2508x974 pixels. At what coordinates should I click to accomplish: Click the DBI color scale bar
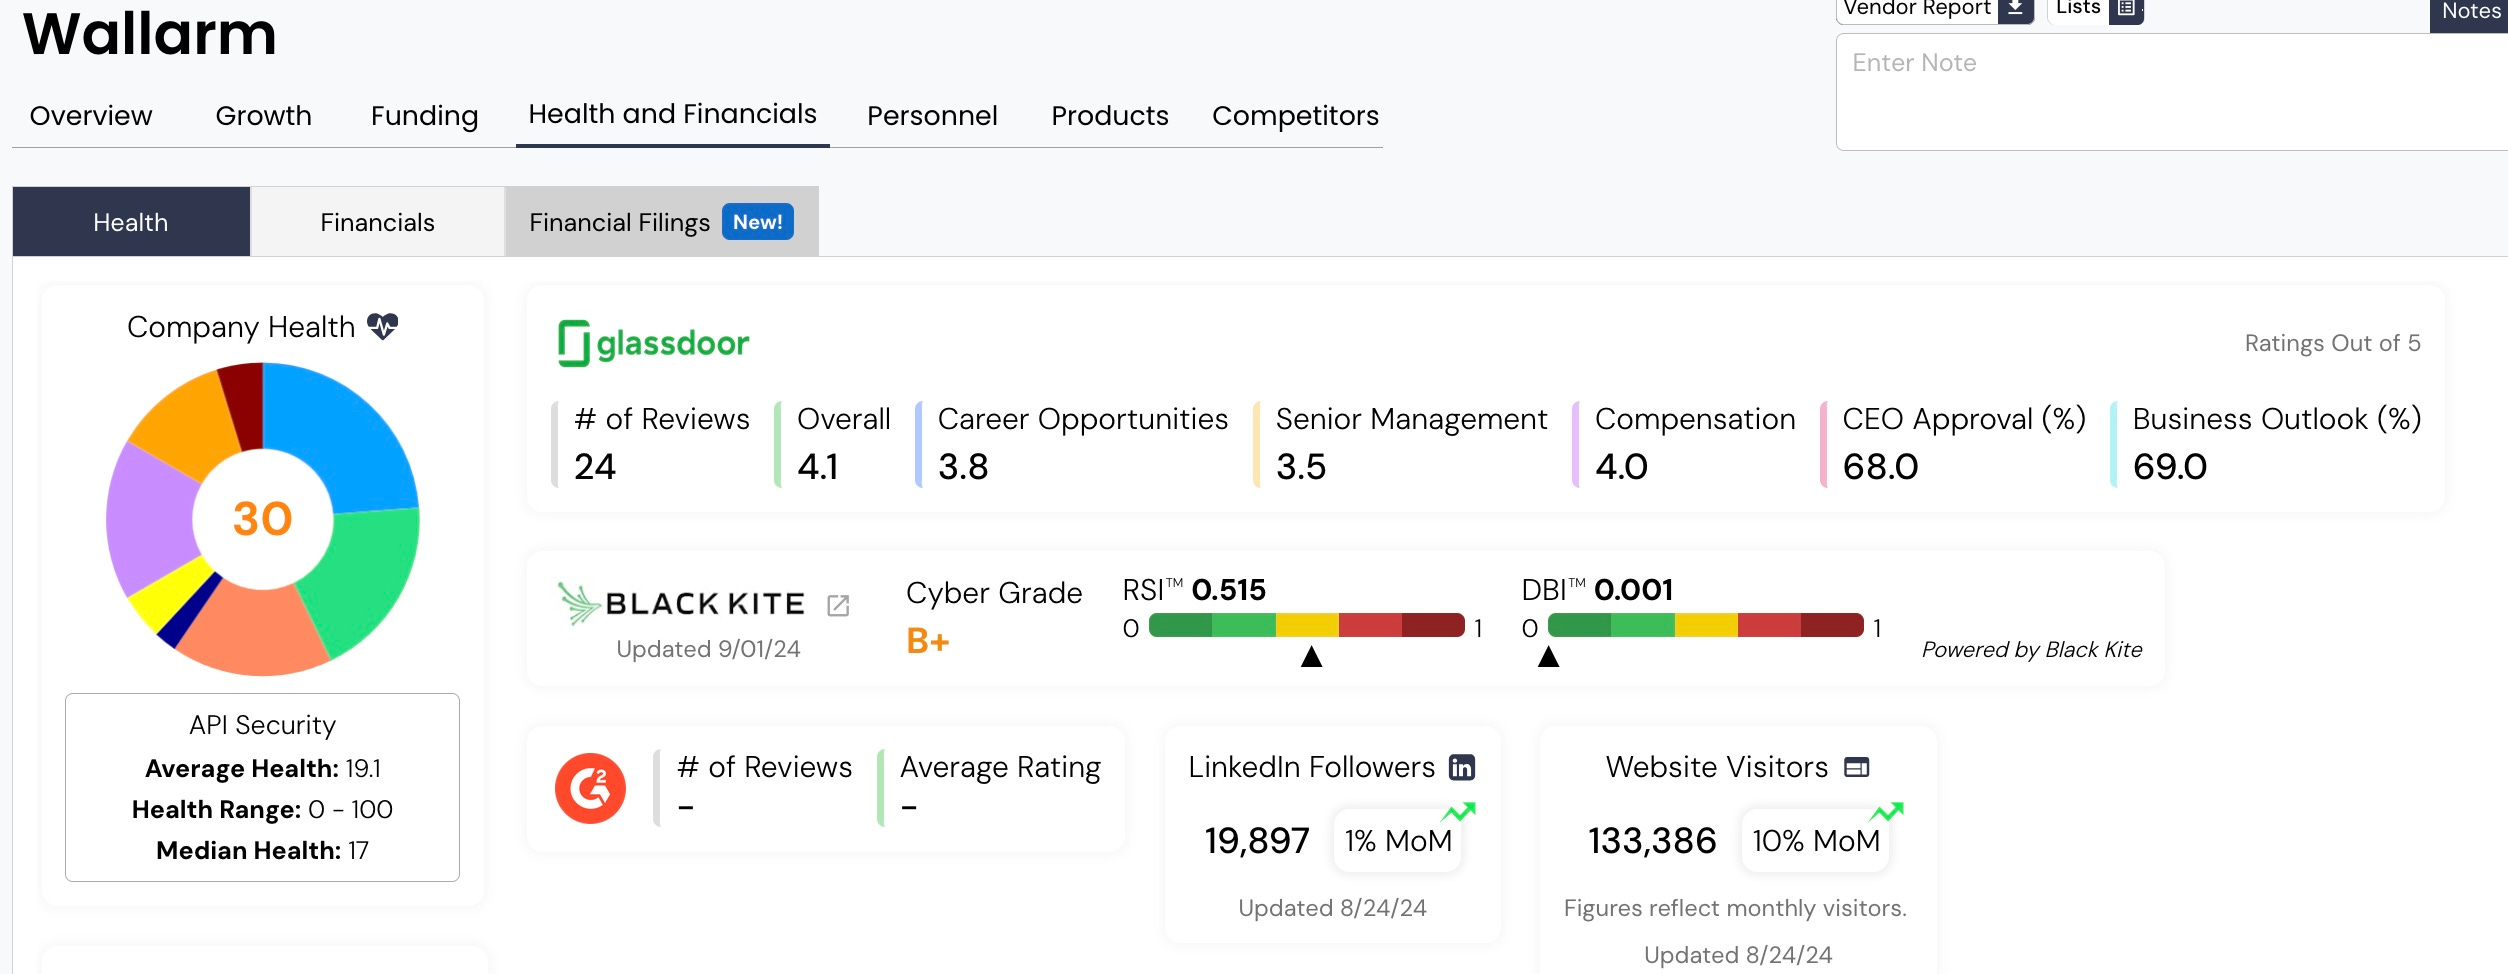tap(1705, 626)
